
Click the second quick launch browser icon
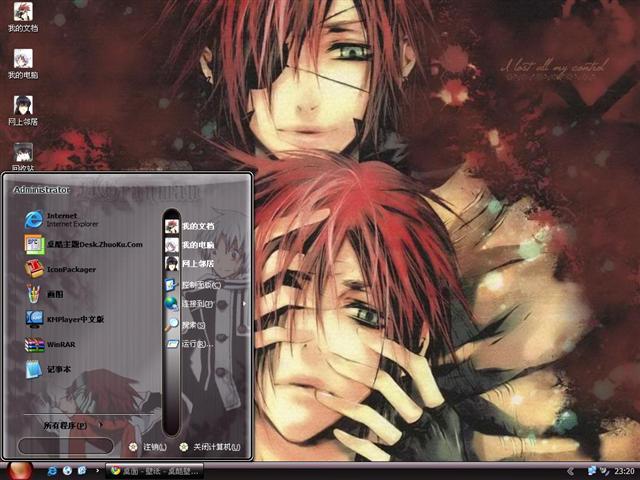pyautogui.click(x=67, y=471)
